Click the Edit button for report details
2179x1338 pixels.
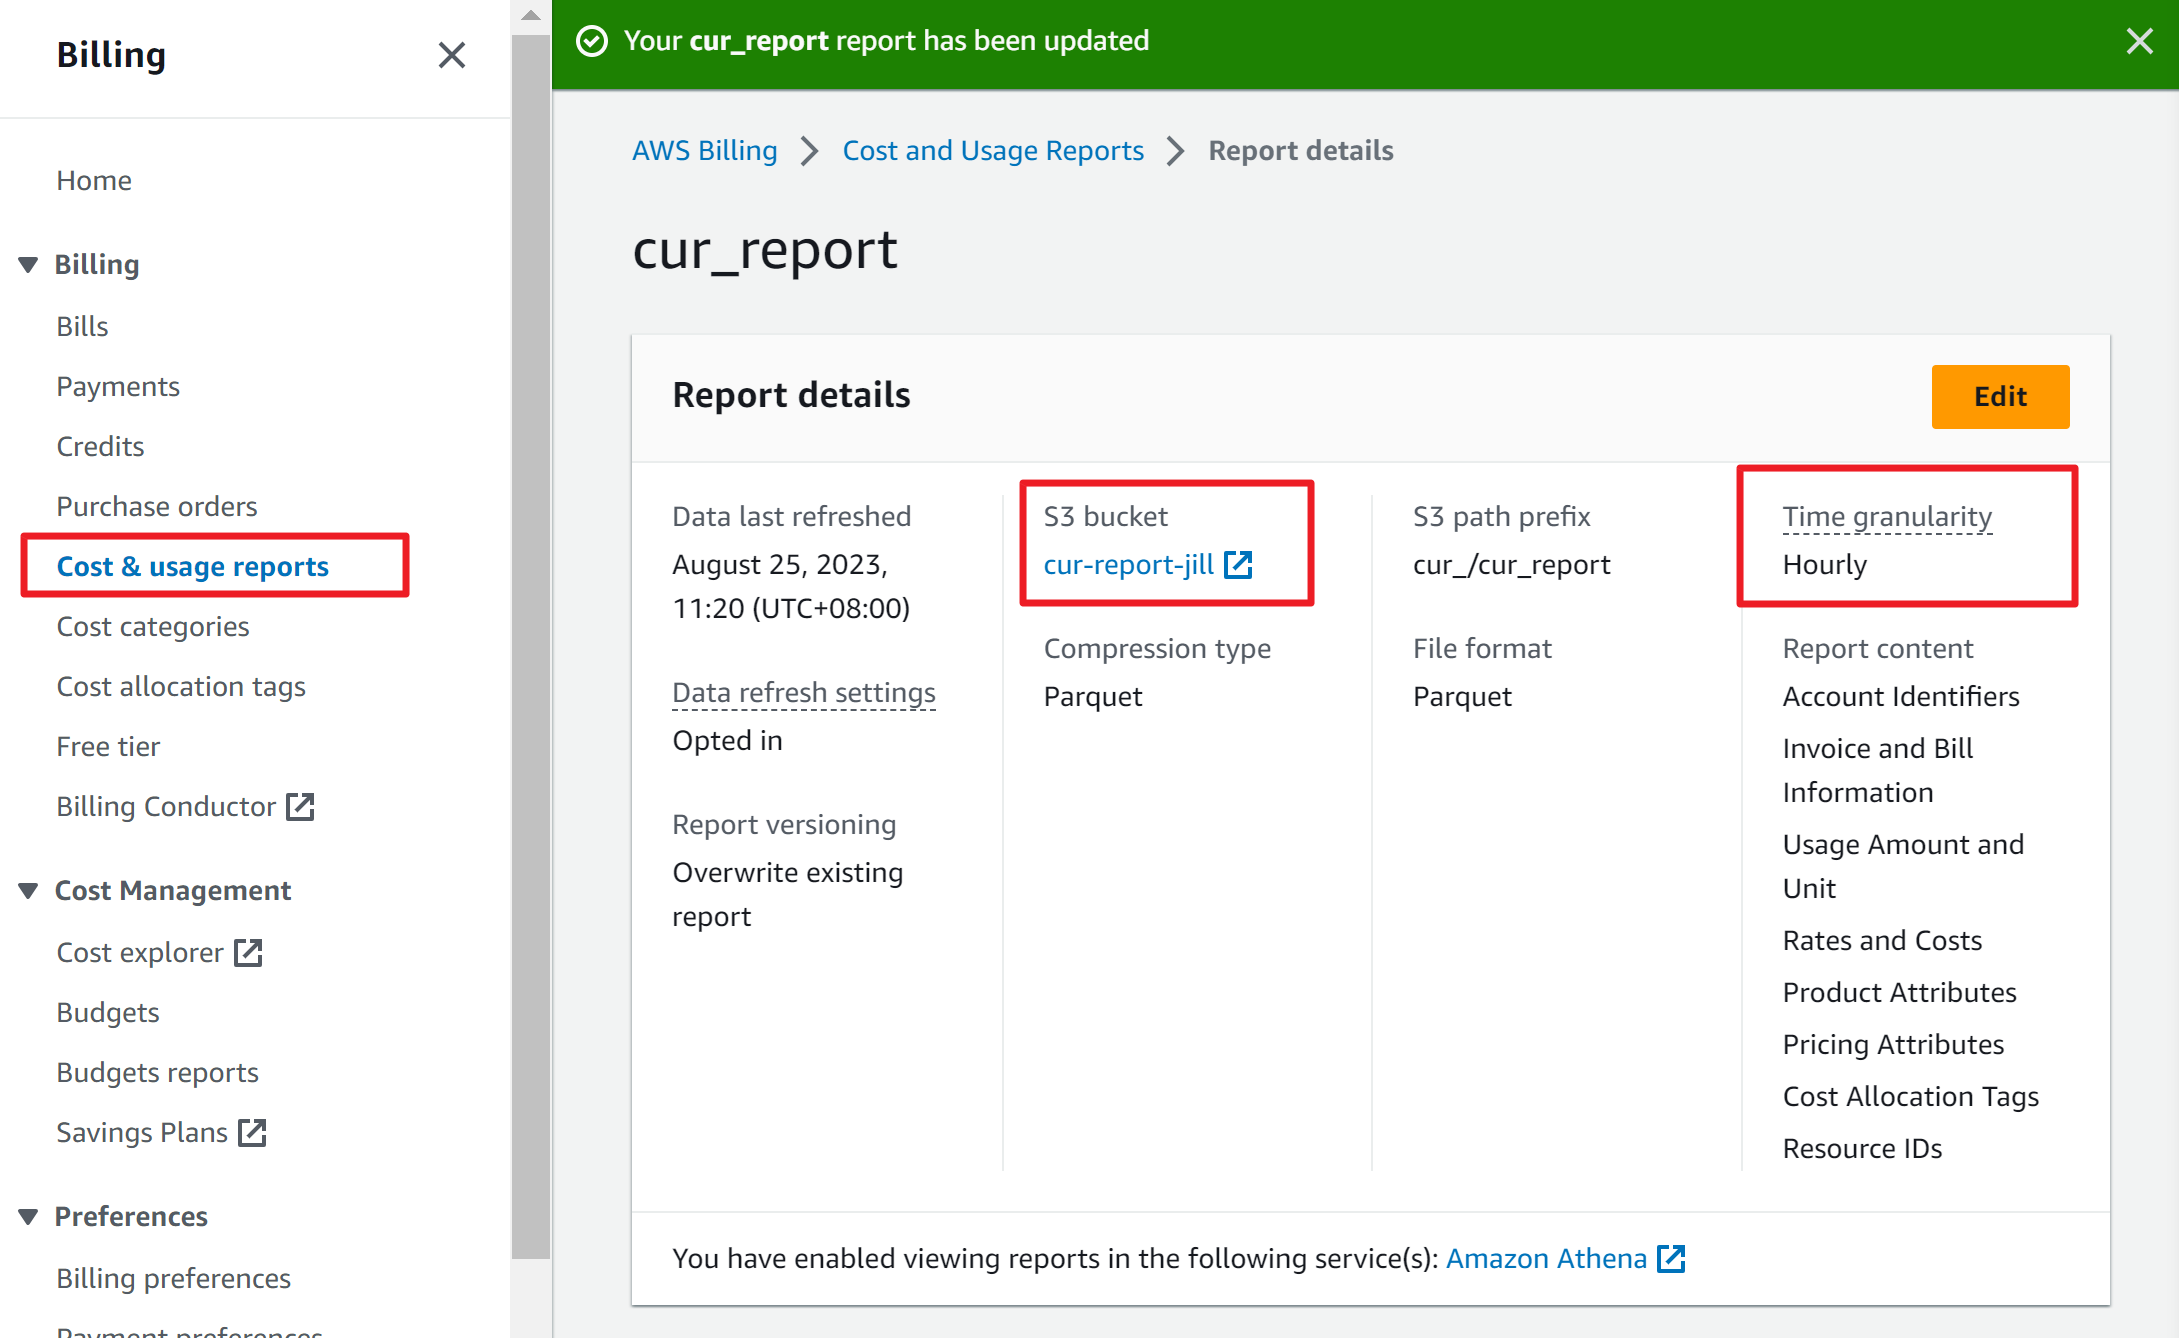(x=2000, y=396)
